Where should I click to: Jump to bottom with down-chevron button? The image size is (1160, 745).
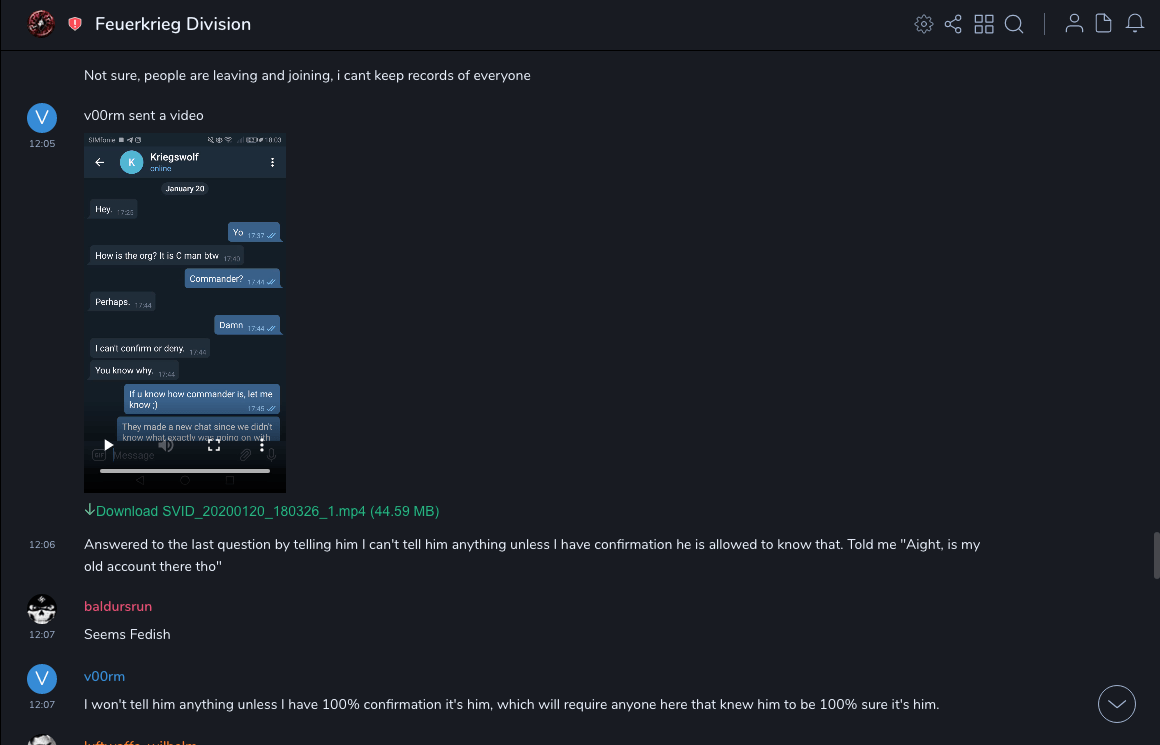(x=1117, y=704)
